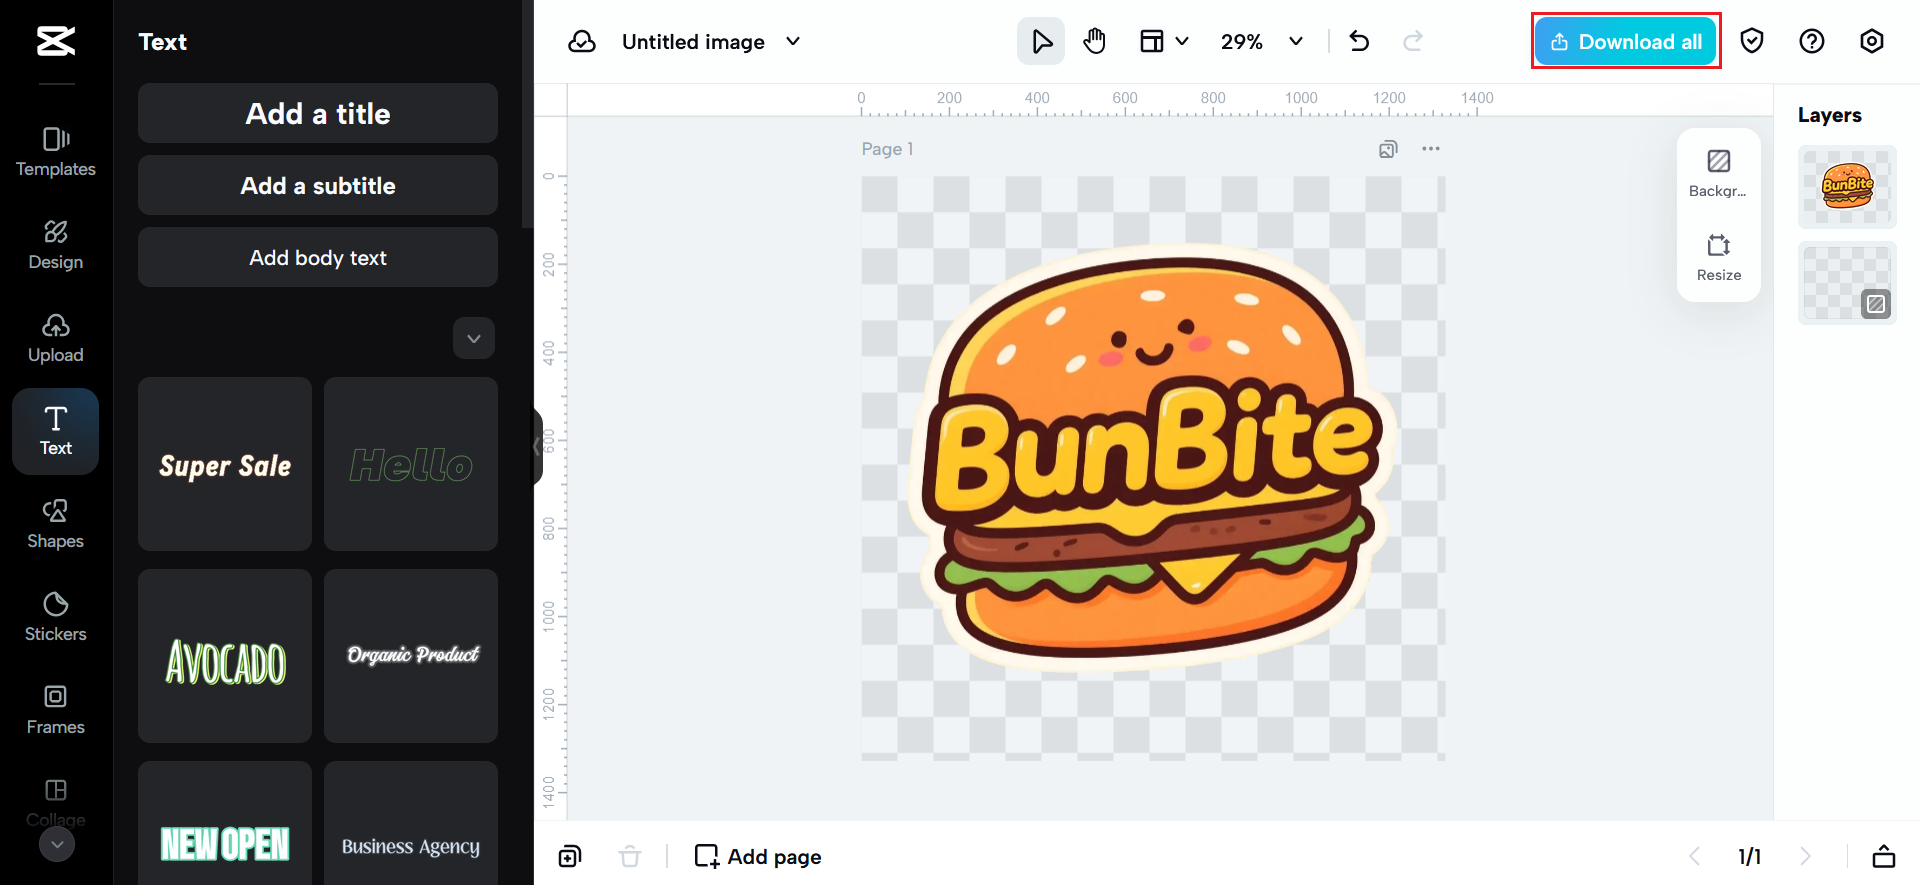The width and height of the screenshot is (1920, 885).
Task: Open the Untitled image name dropdown
Action: pyautogui.click(x=793, y=42)
